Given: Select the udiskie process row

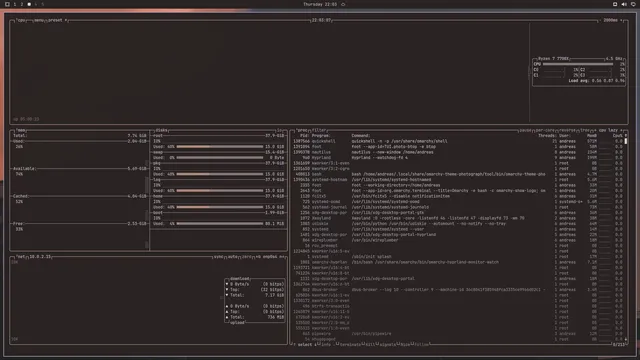Looking at the screenshot, I should (x=458, y=224).
